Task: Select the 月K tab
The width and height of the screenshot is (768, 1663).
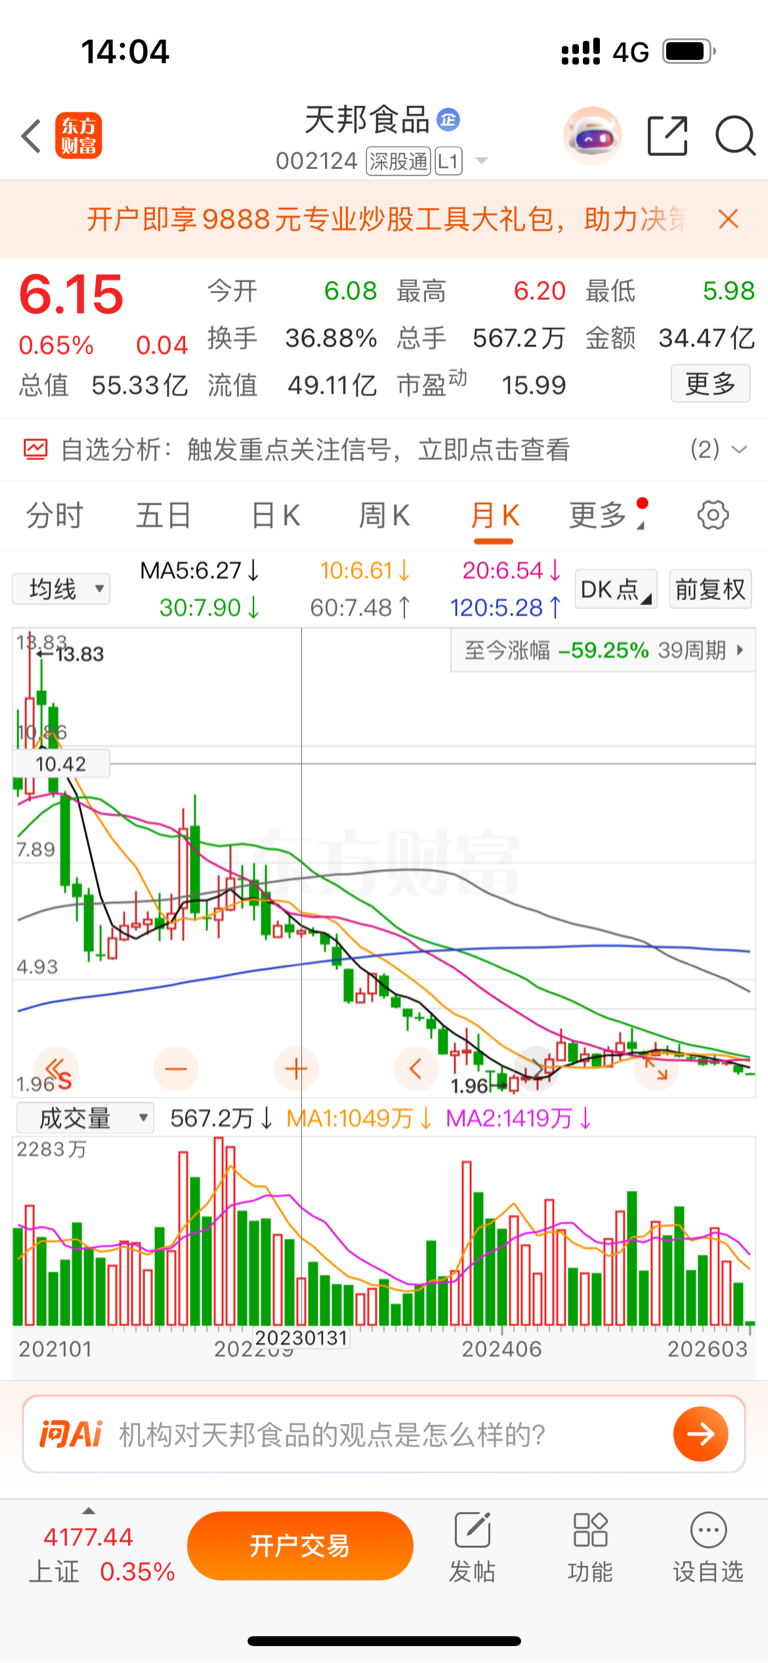Action: click(494, 516)
